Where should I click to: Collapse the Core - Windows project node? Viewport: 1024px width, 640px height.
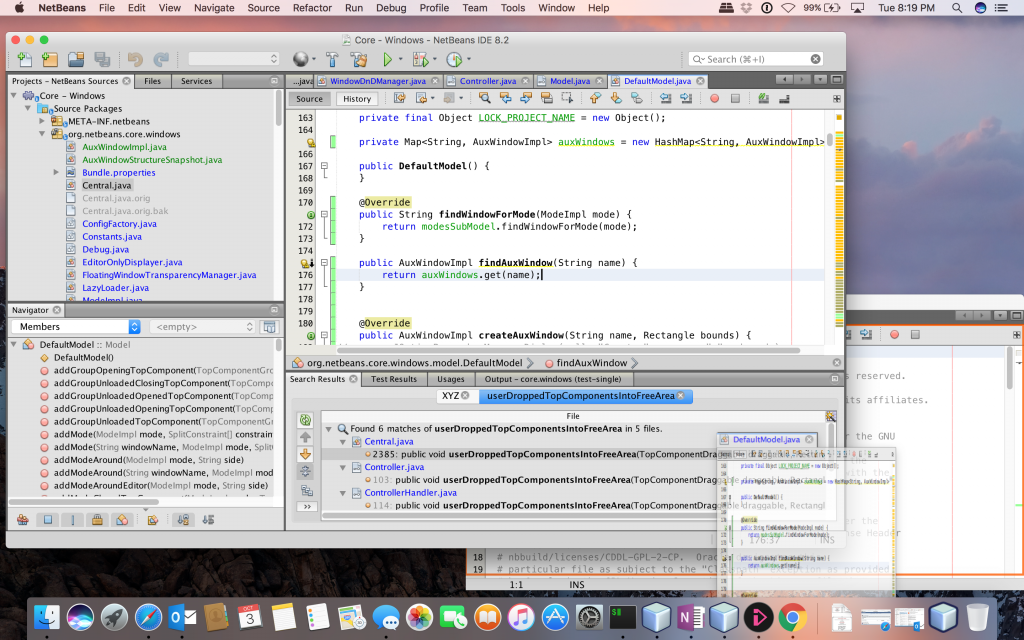14,95
